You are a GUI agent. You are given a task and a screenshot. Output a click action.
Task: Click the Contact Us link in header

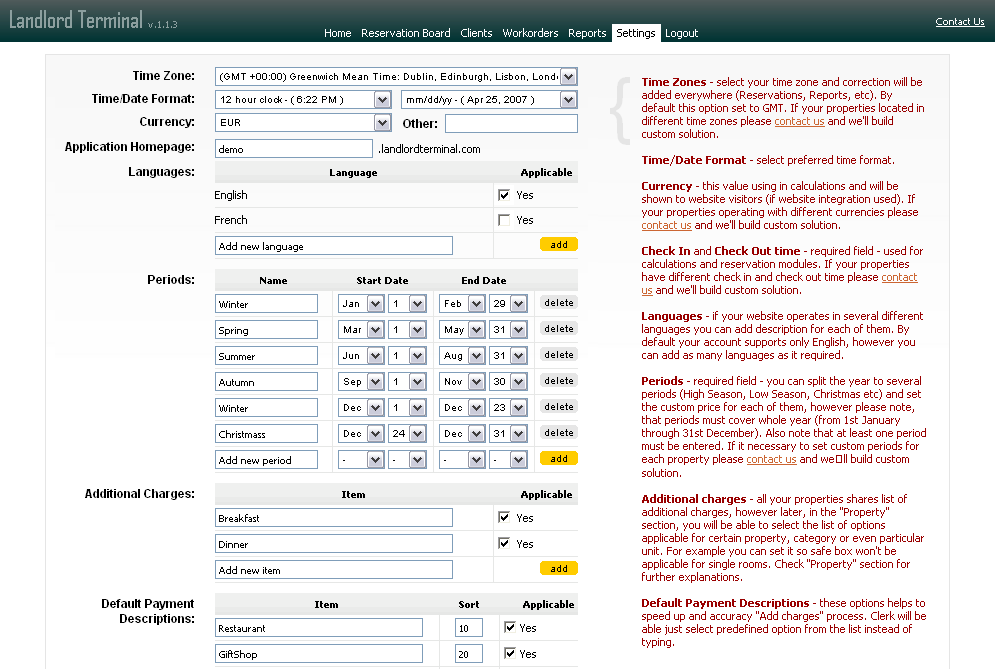click(959, 22)
